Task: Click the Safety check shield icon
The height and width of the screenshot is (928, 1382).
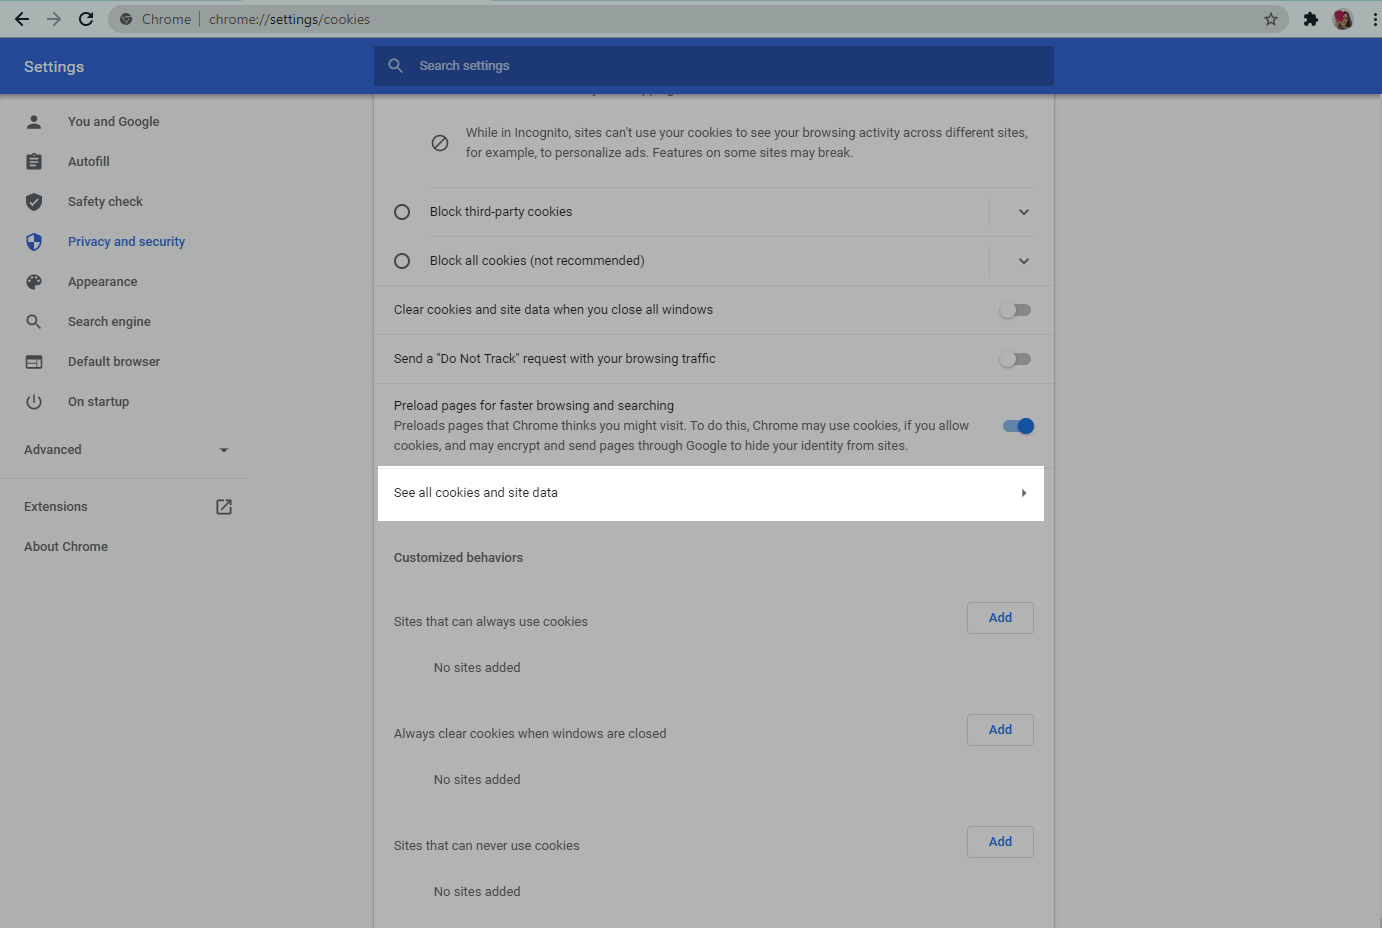Action: click(x=34, y=202)
